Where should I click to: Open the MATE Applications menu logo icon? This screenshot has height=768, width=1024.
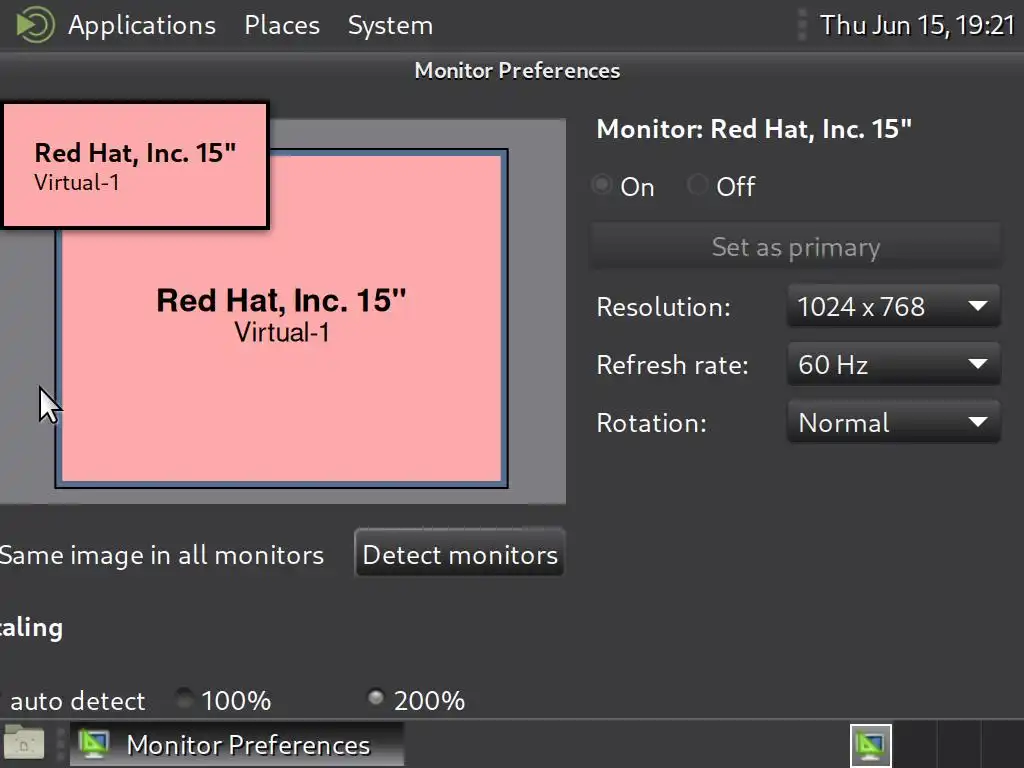click(x=35, y=25)
